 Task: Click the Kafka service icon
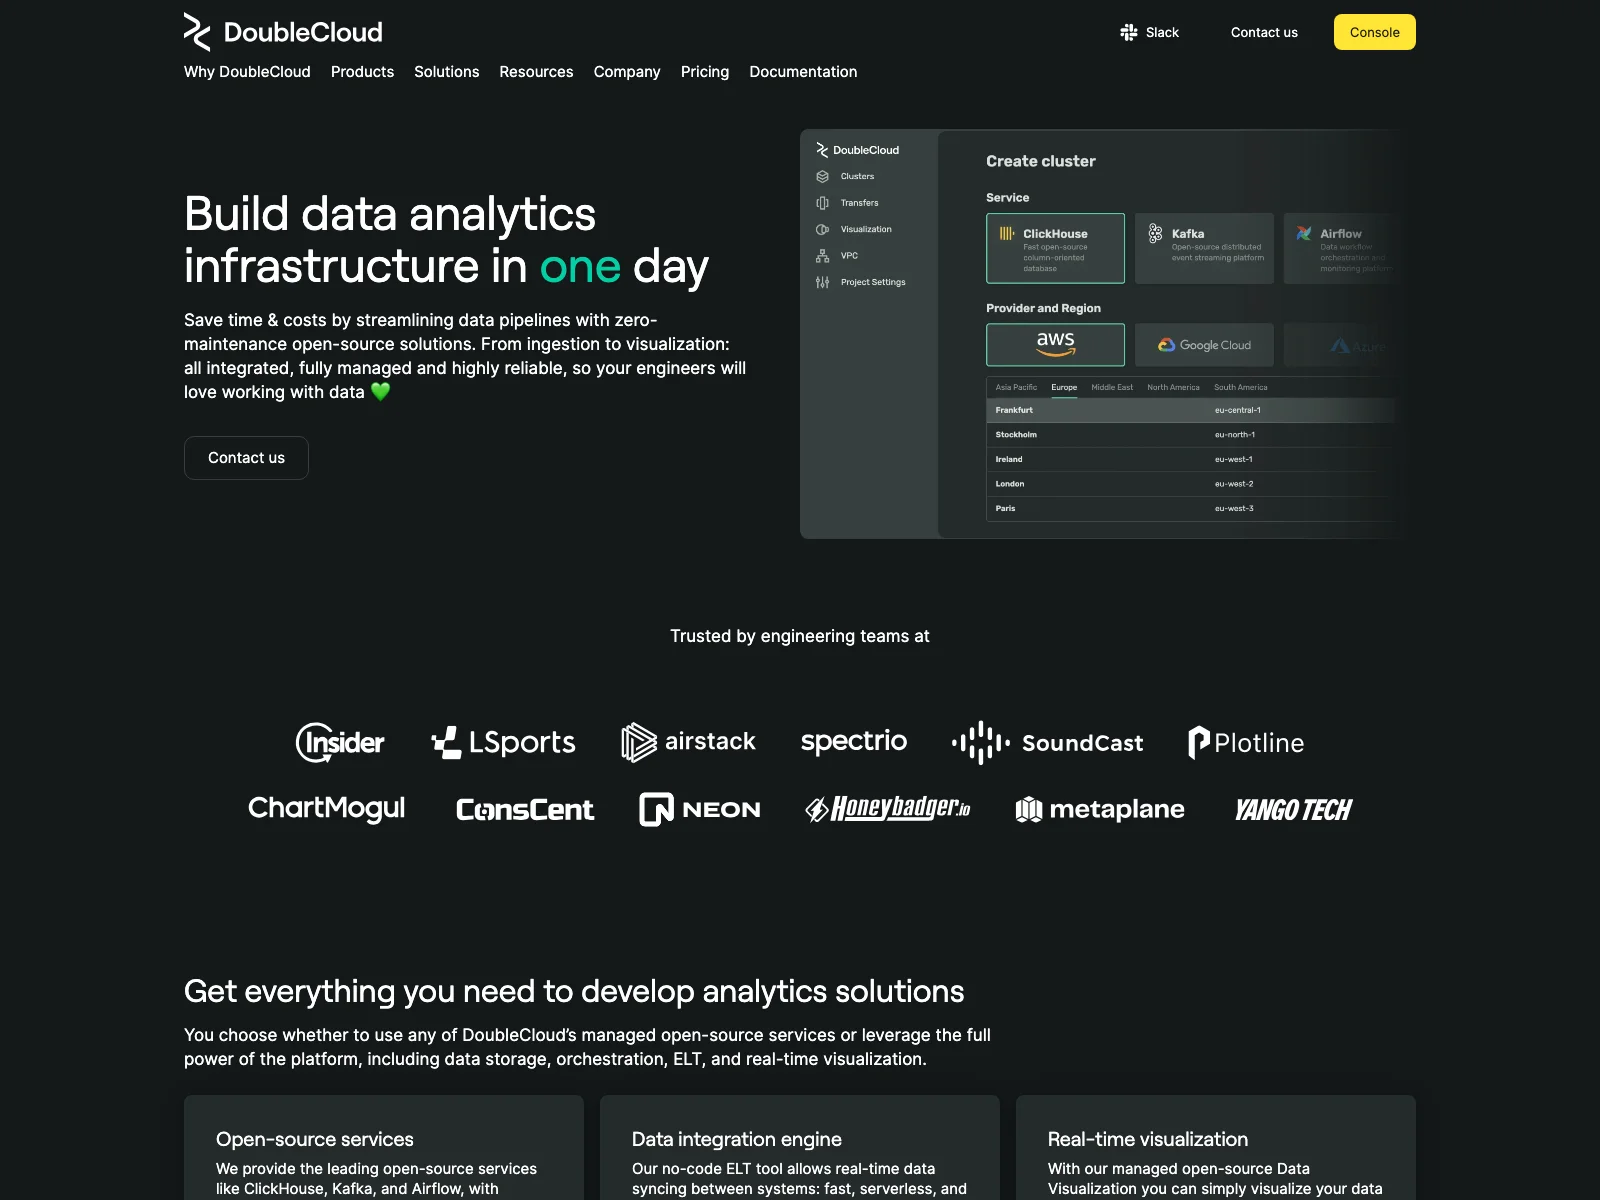click(x=1155, y=233)
